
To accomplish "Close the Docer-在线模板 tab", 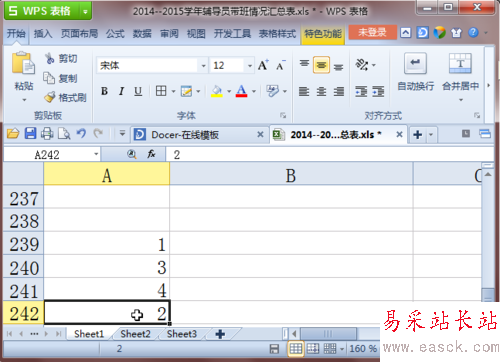I will (x=260, y=134).
